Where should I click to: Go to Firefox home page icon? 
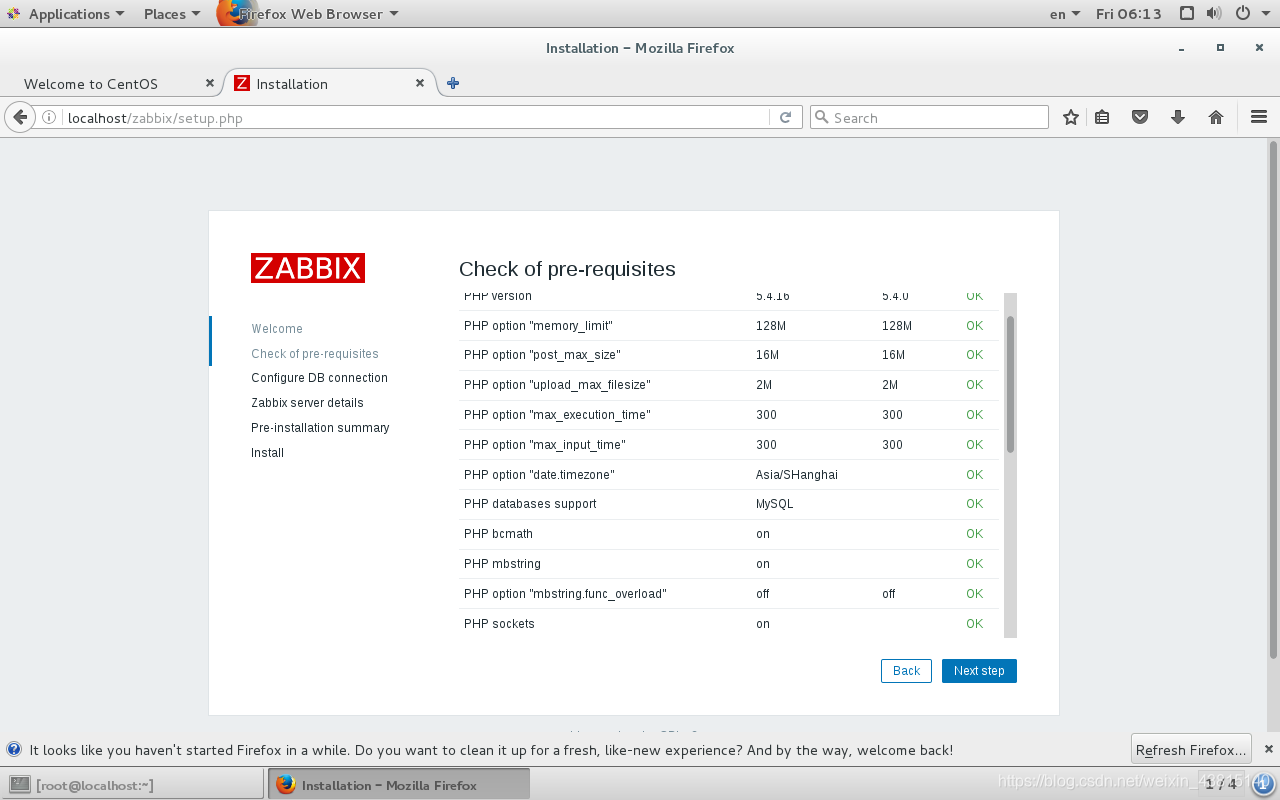point(1216,117)
